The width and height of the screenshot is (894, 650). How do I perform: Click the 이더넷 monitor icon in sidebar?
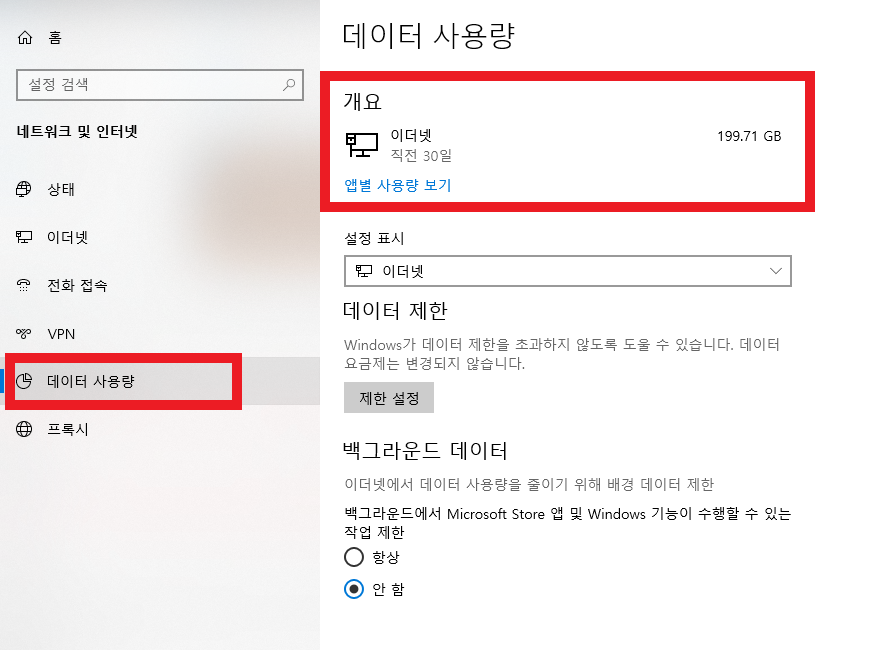pyautogui.click(x=24, y=237)
